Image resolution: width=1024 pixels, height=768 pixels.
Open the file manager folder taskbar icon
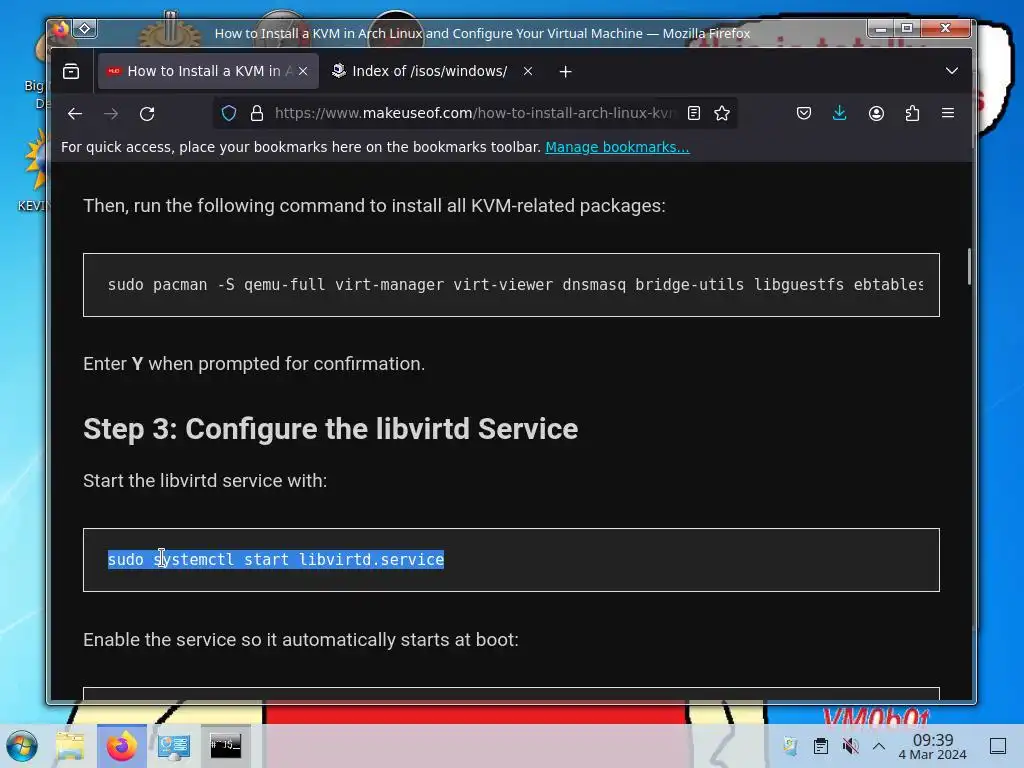[x=70, y=746]
